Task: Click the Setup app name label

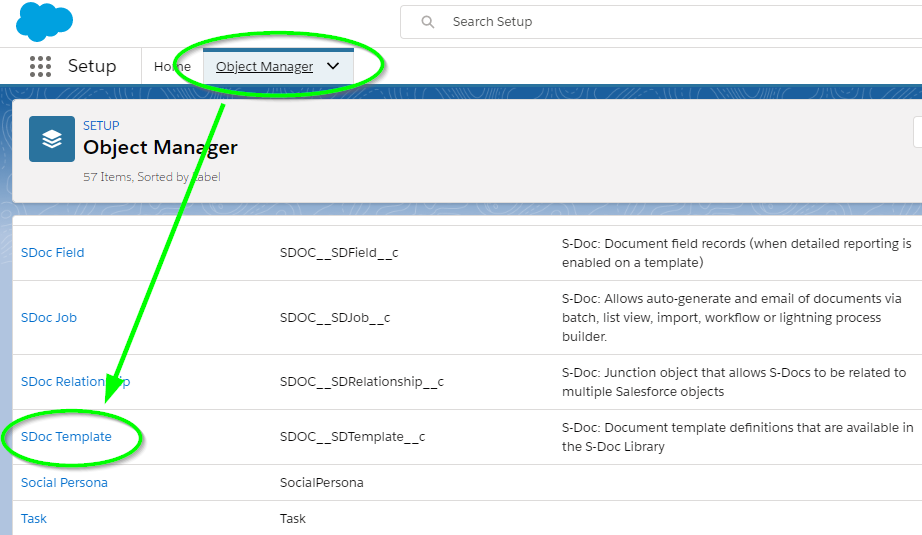Action: tap(92, 66)
